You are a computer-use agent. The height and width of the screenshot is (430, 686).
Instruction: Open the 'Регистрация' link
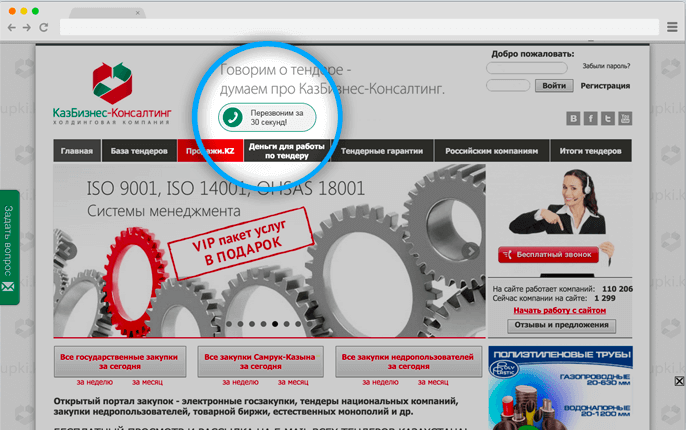pyautogui.click(x=605, y=86)
